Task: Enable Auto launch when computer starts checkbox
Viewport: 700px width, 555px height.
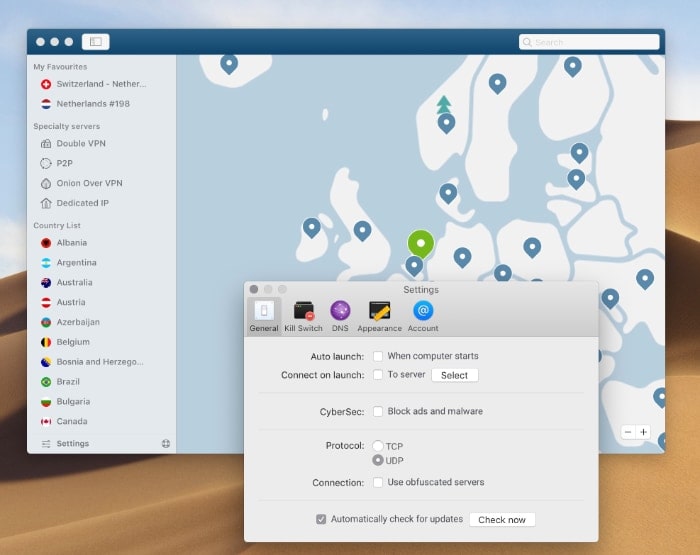Action: (378, 356)
